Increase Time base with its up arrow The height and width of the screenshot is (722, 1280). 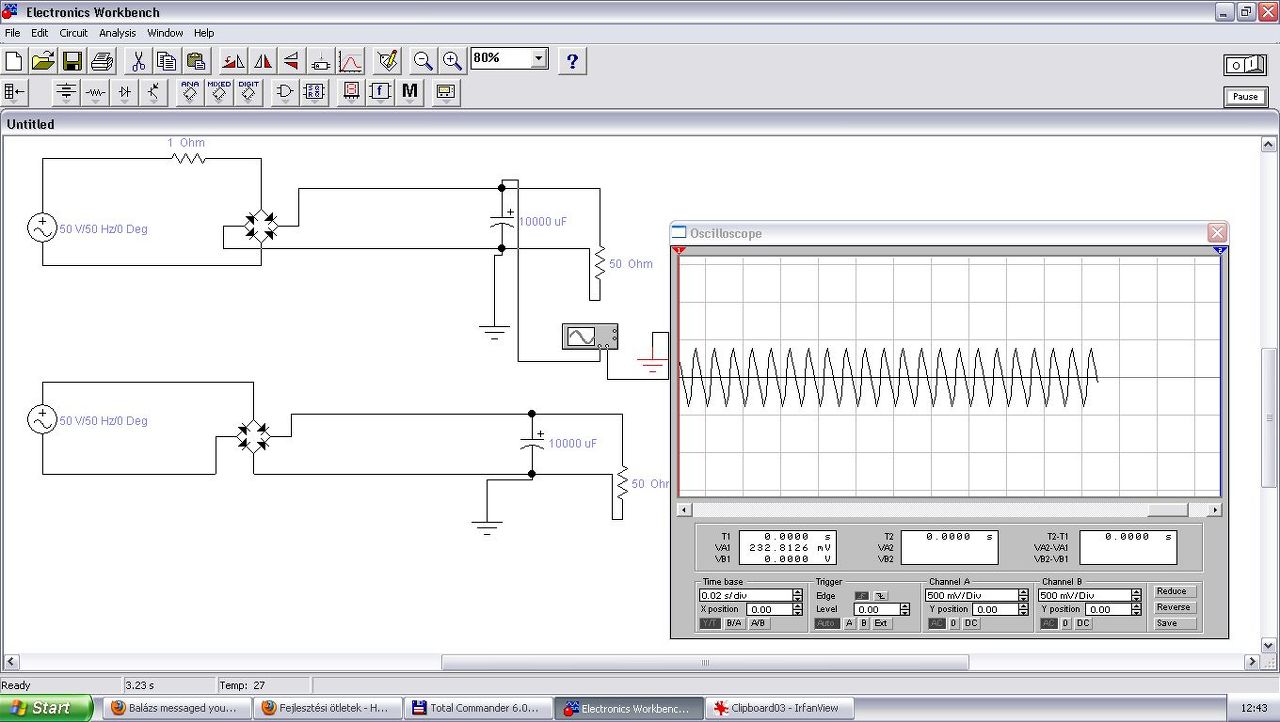point(797,592)
